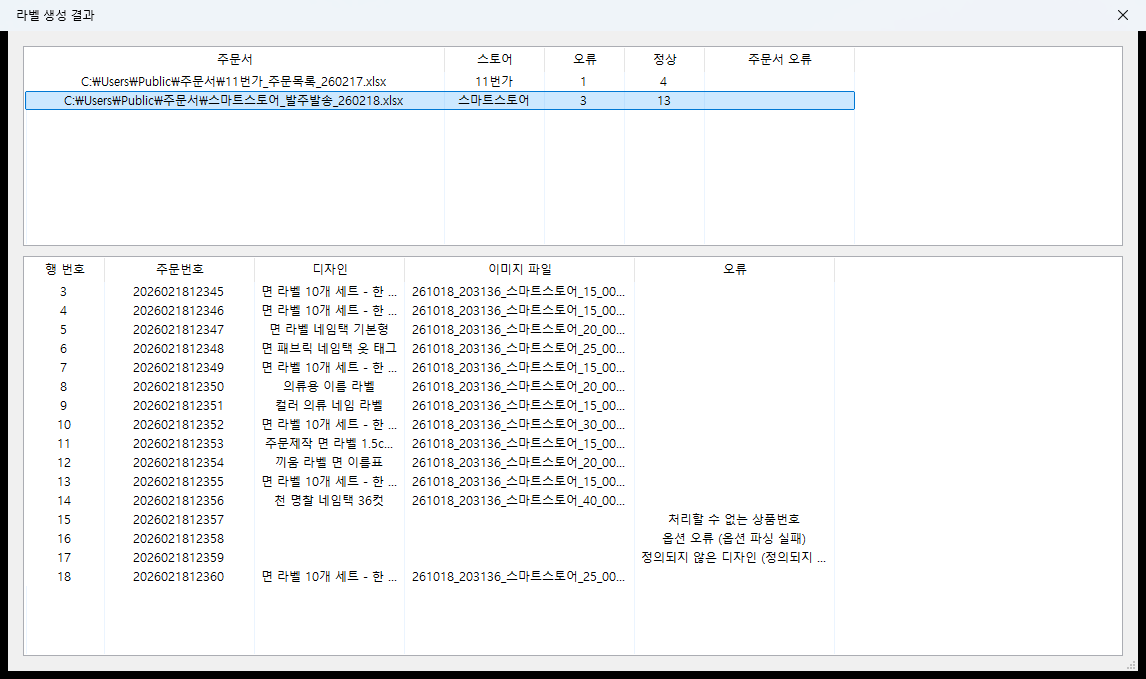Click the 이미지 파일 column header
Screen dimensions: 1146x679
pyautogui.click(x=519, y=269)
